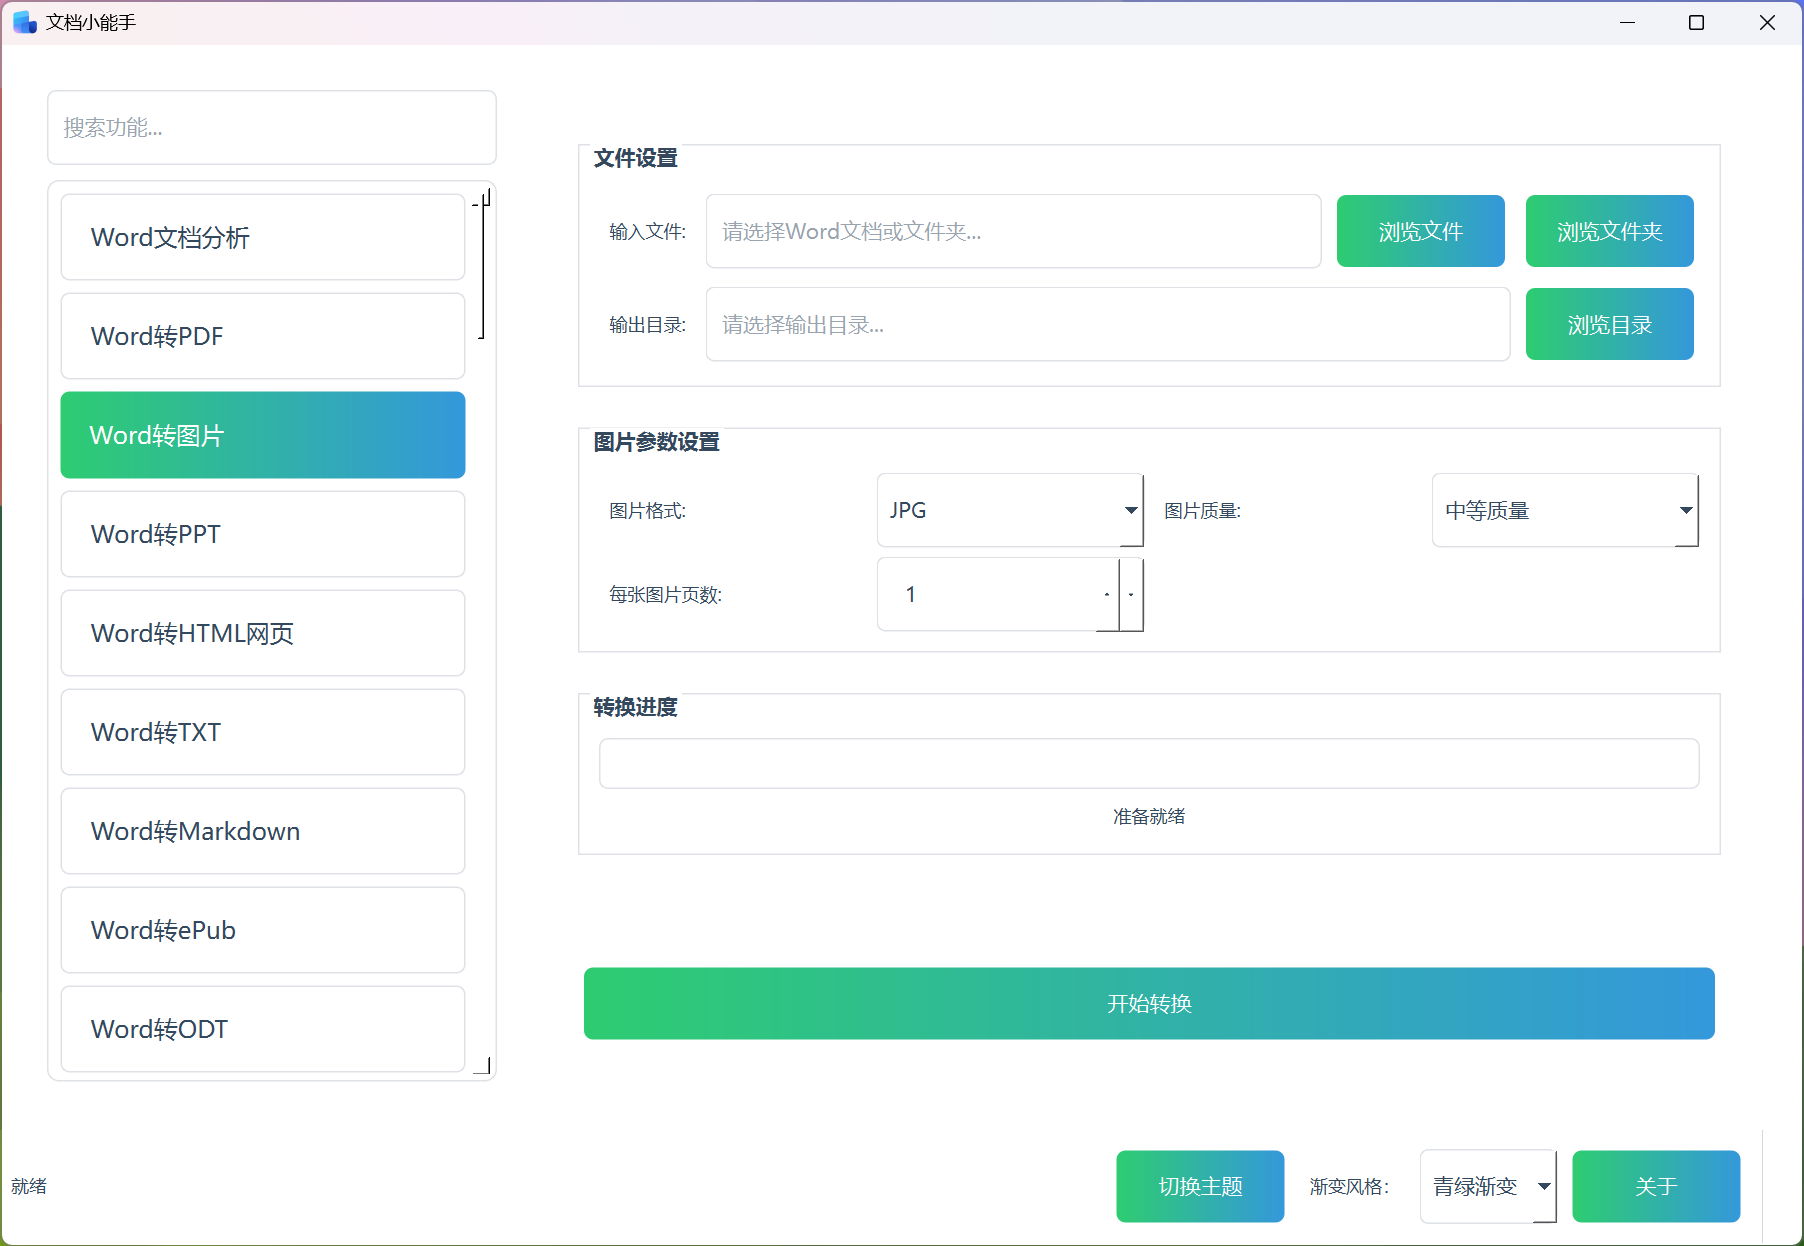Click the sidebar scrollbar of the function list

483,265
